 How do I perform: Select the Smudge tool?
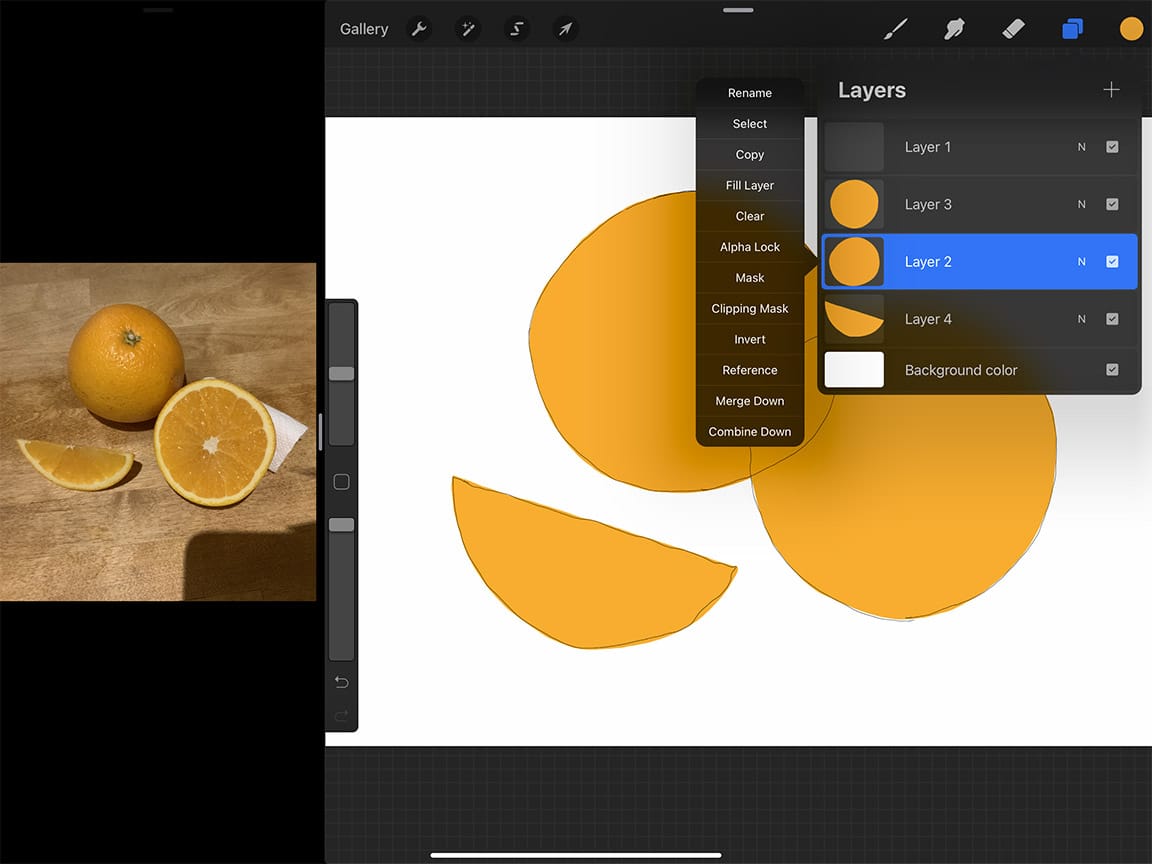[x=954, y=28]
